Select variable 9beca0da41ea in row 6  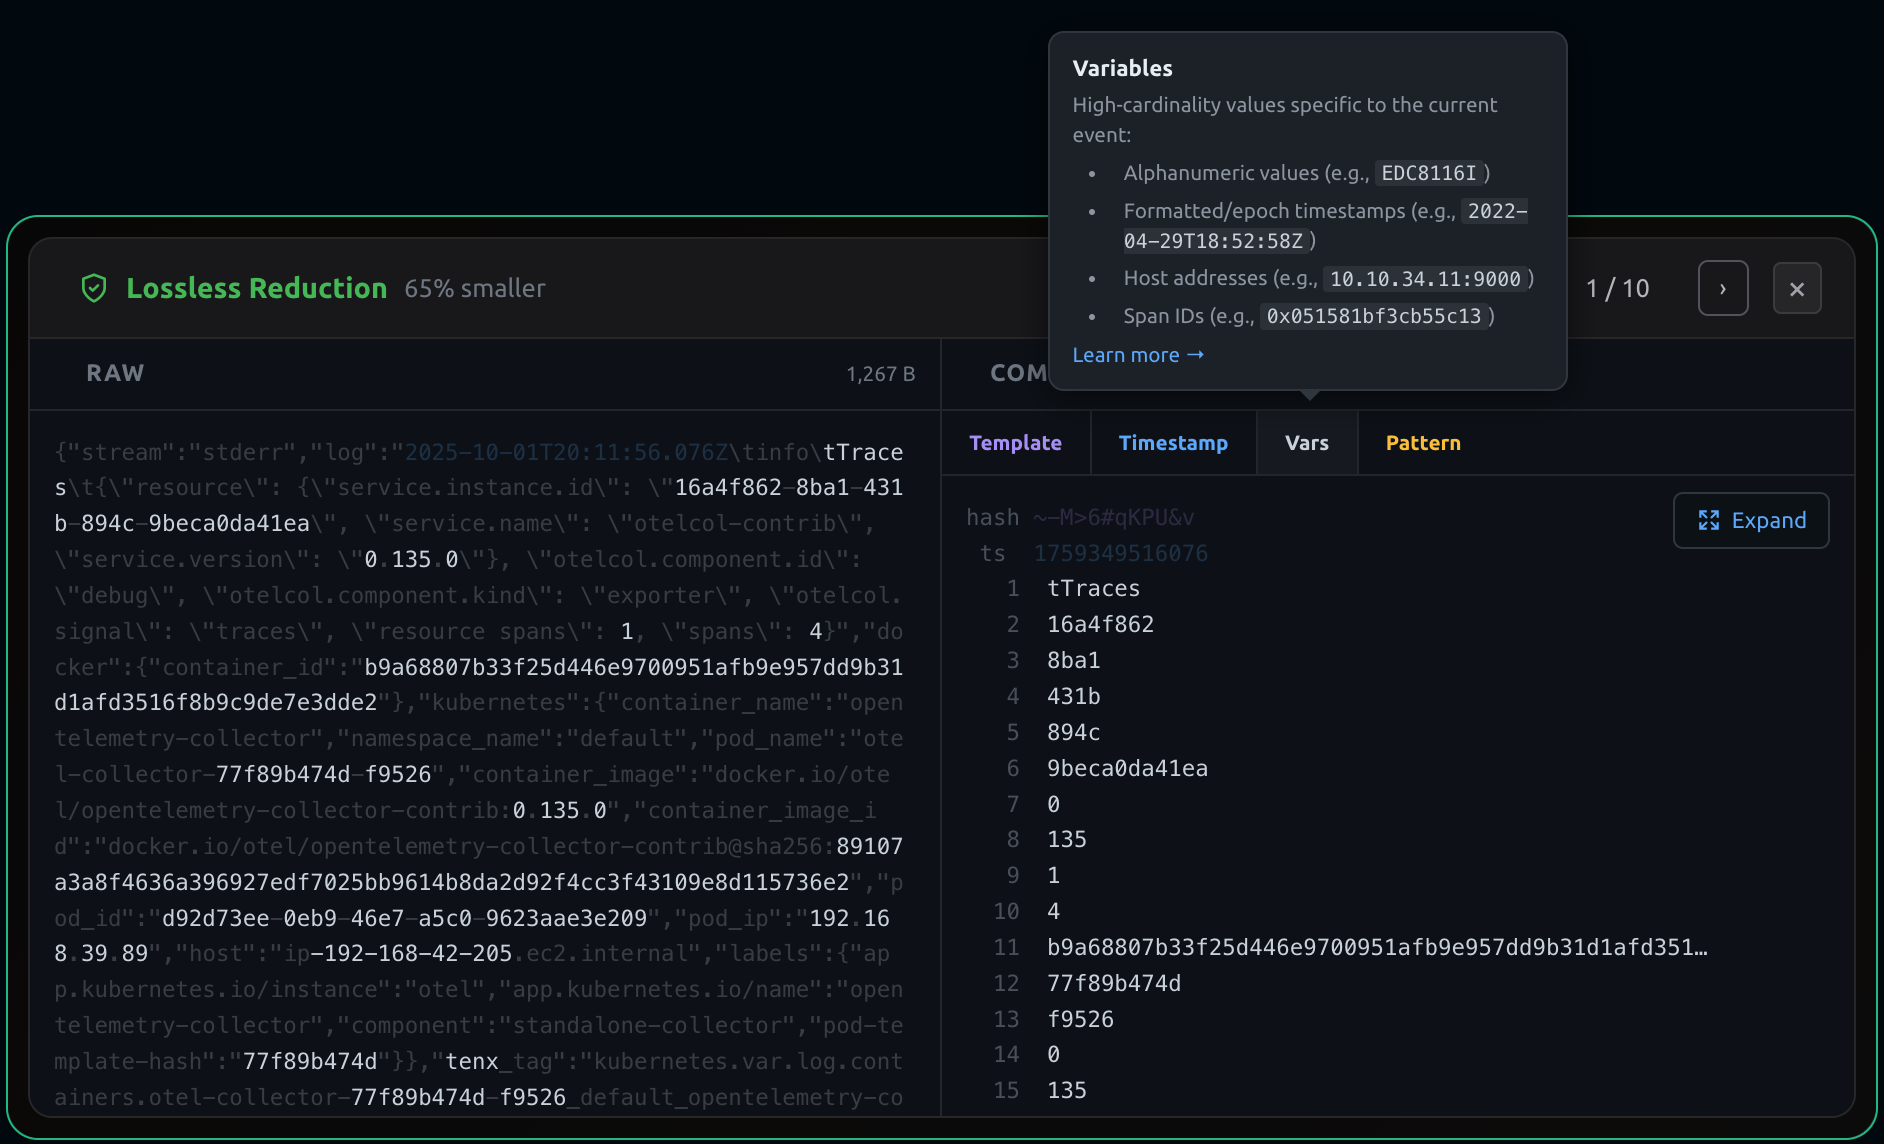click(x=1127, y=769)
